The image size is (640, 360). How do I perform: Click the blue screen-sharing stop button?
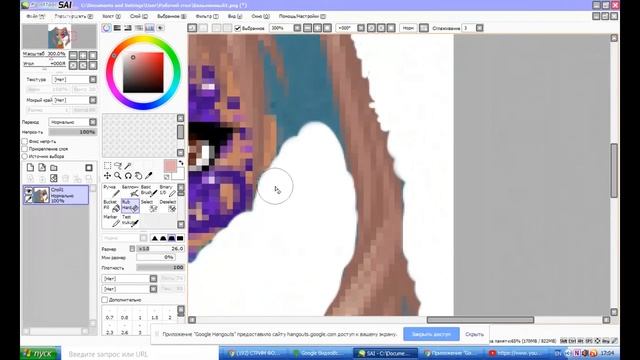pyautogui.click(x=431, y=334)
